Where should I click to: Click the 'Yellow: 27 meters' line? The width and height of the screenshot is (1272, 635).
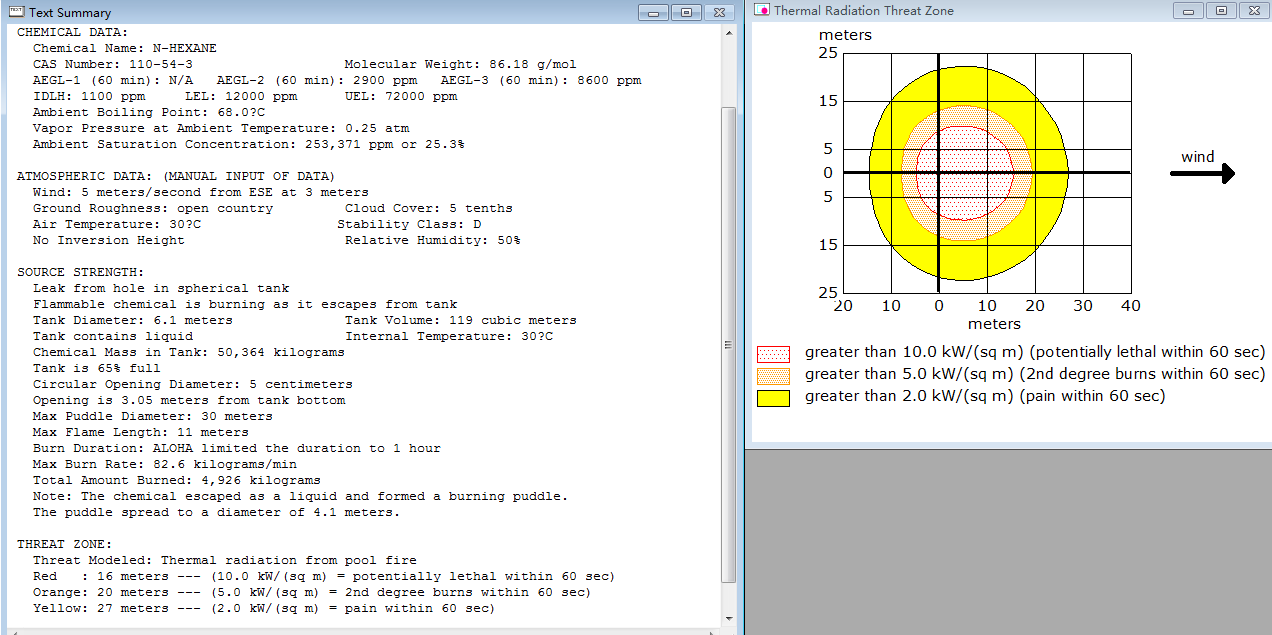[264, 608]
